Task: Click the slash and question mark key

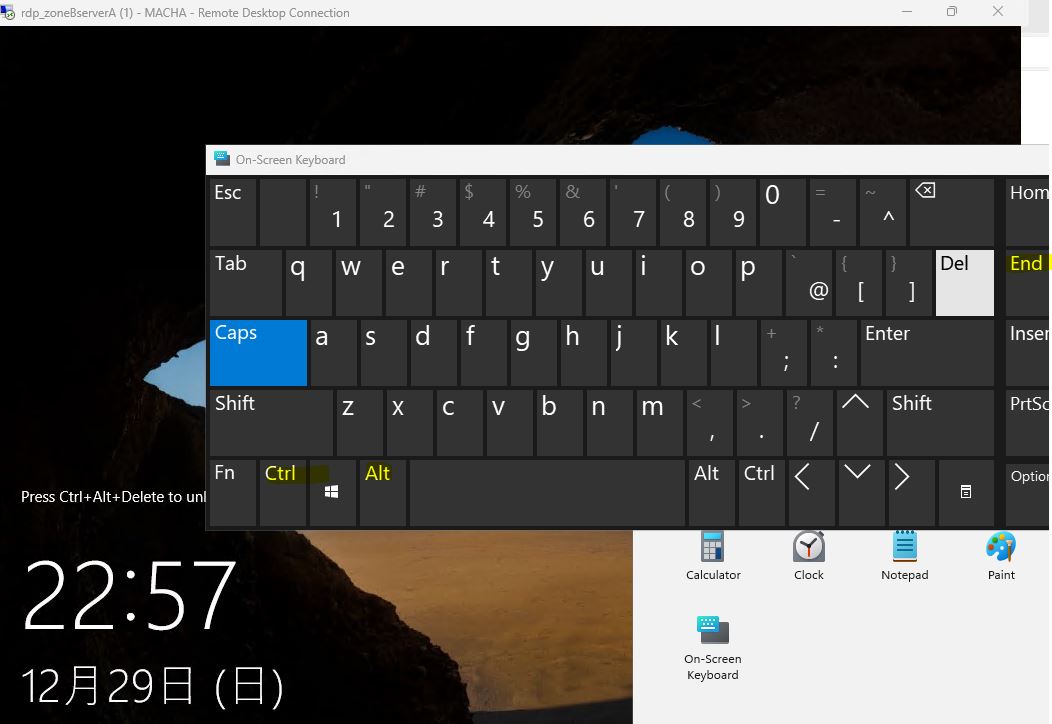Action: tap(811, 423)
